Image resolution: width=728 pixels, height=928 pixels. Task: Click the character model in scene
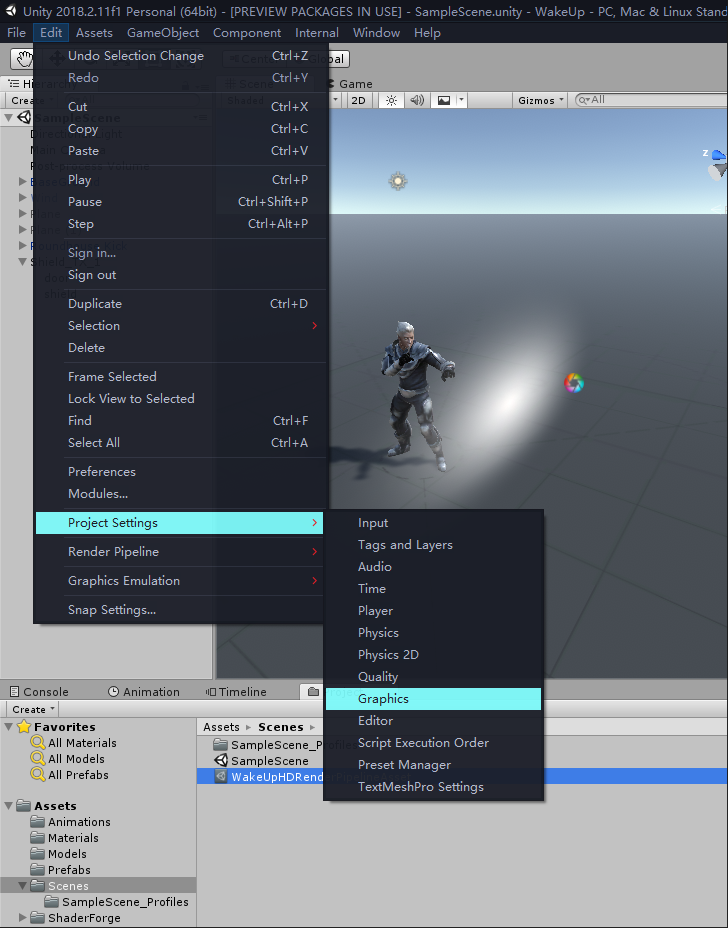[x=417, y=395]
